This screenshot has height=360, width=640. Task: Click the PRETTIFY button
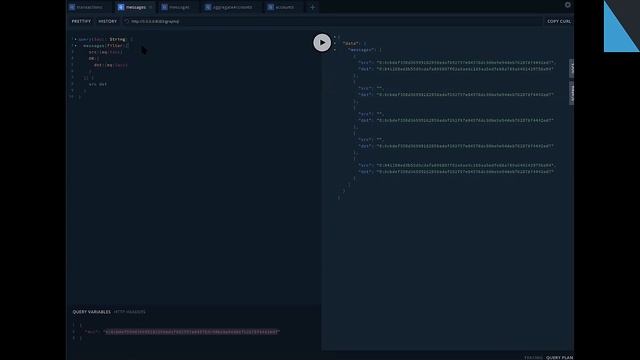pos(81,21)
